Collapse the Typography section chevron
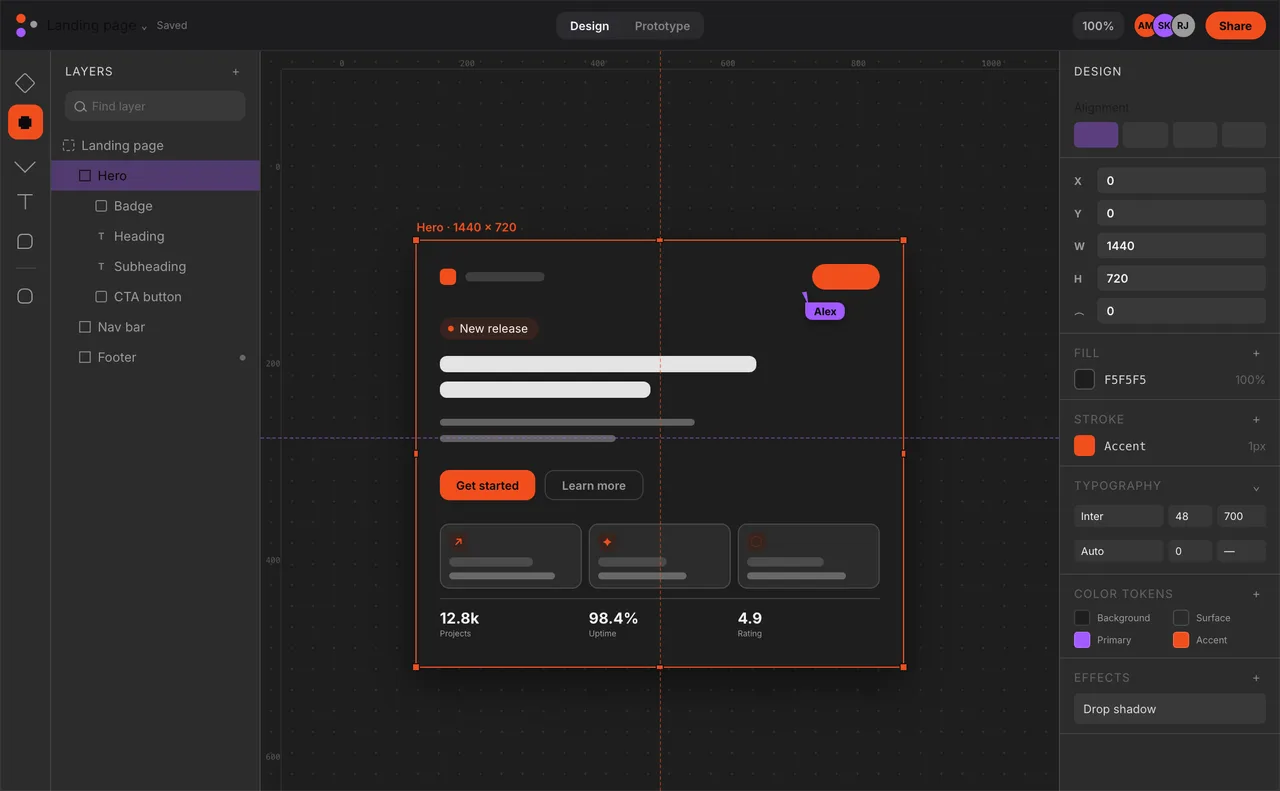Screen dimensions: 1280x791 1257,487
